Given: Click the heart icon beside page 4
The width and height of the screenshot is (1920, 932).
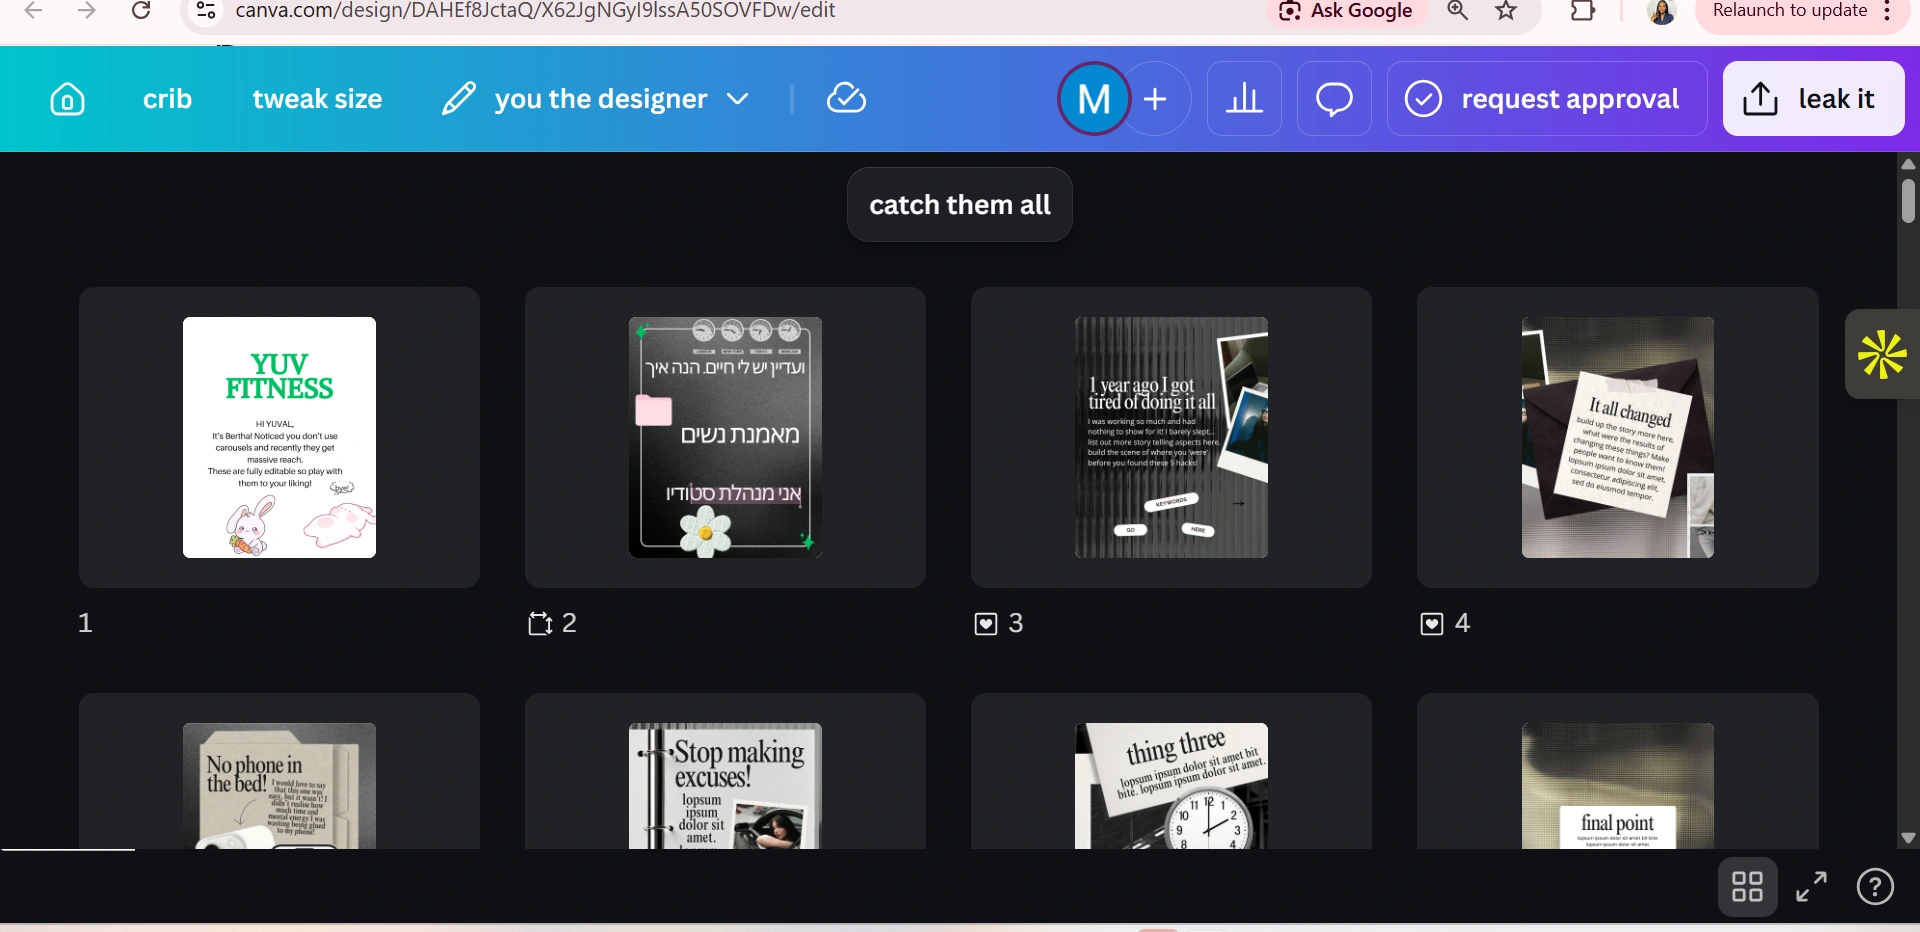Looking at the screenshot, I should [x=1432, y=624].
